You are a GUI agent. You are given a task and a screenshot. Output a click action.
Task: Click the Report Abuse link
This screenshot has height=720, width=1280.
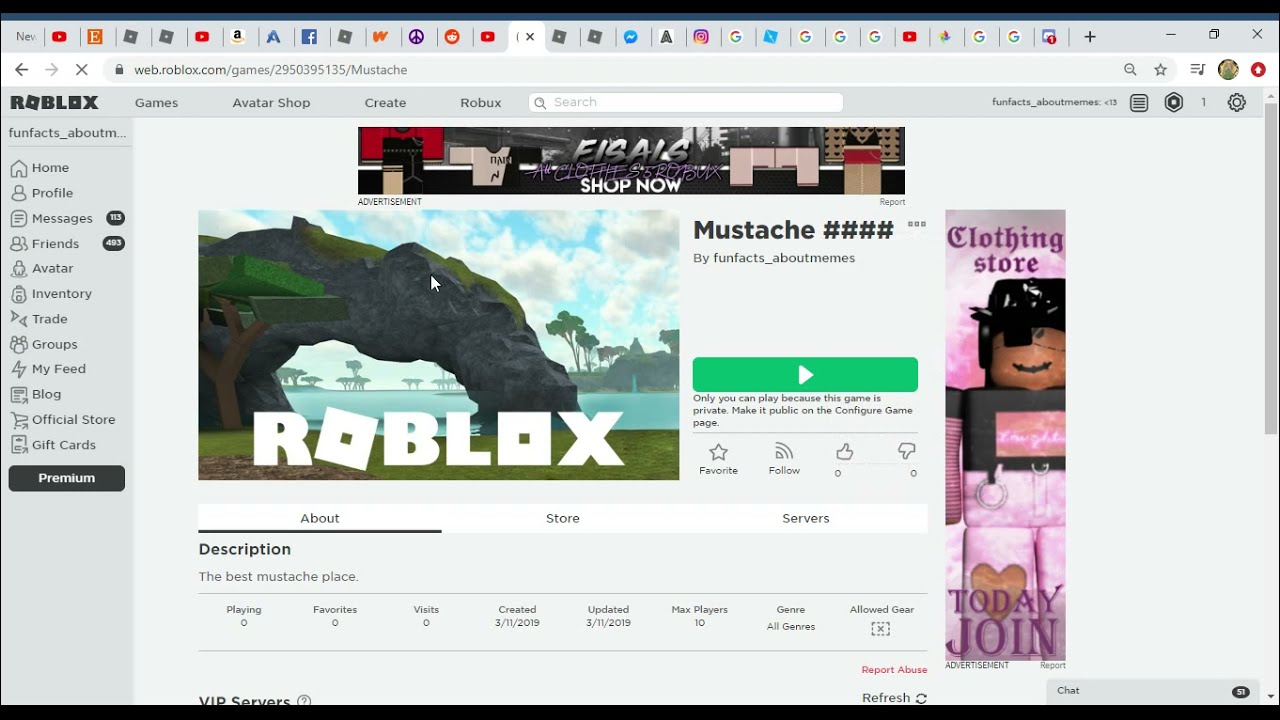pos(894,670)
